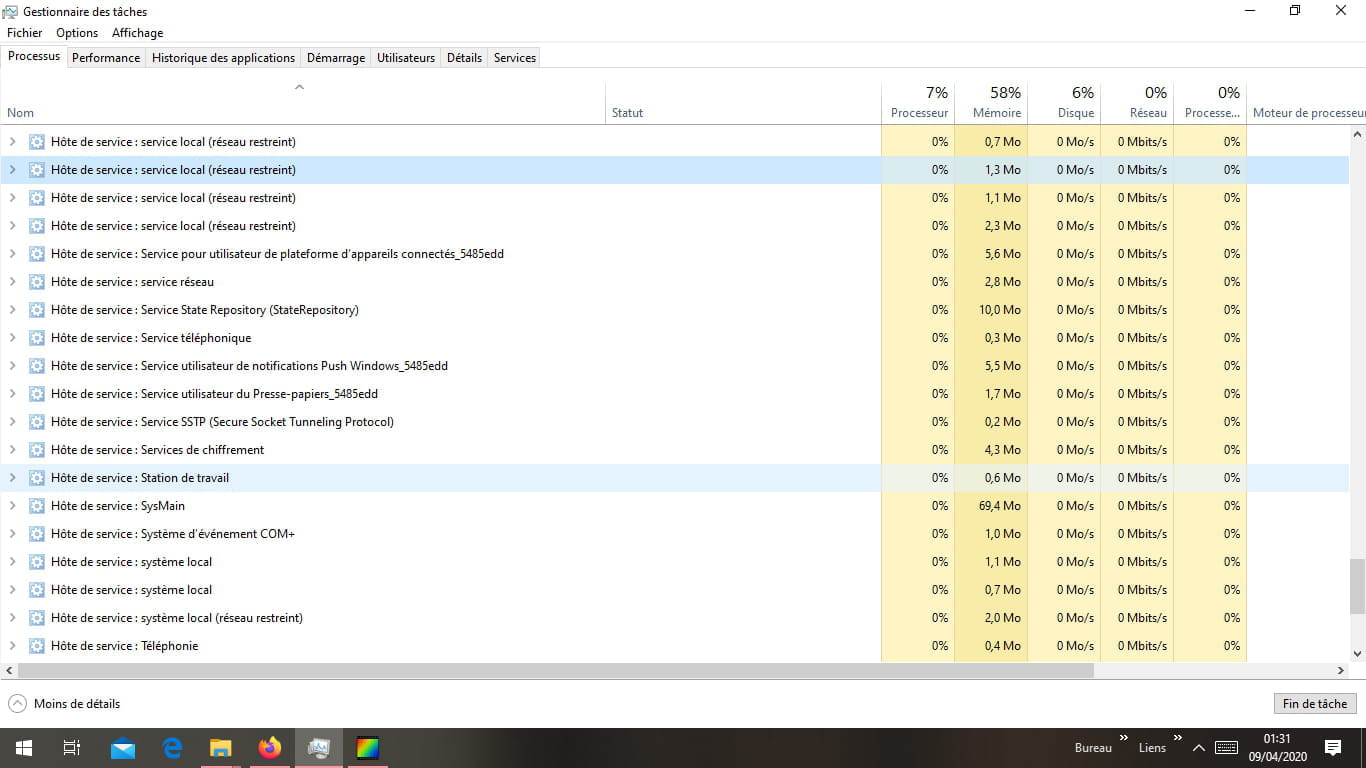Click the touch keyboard tray icon

tap(1227, 748)
